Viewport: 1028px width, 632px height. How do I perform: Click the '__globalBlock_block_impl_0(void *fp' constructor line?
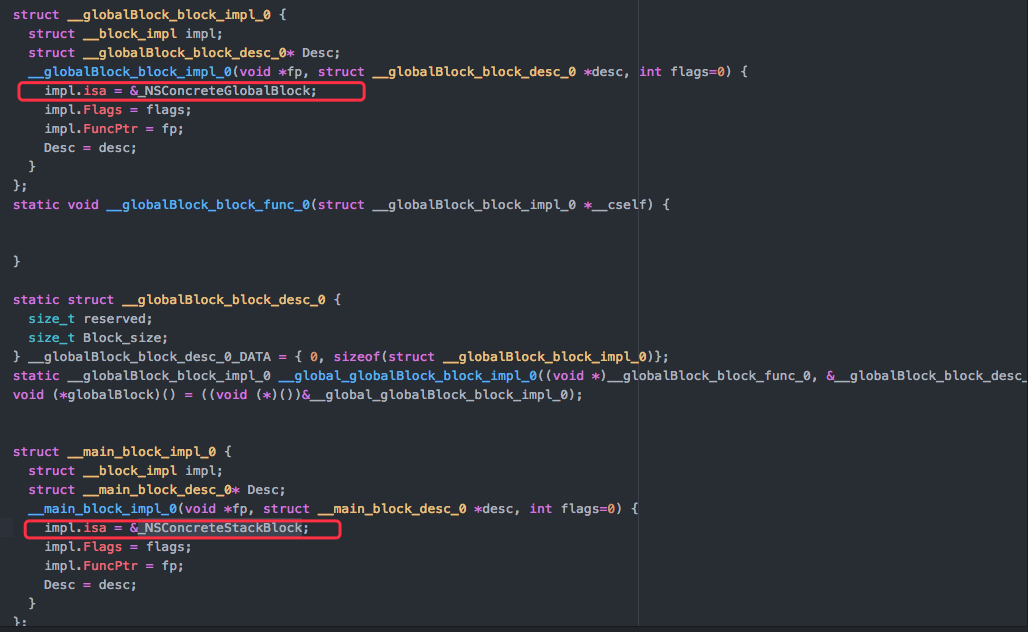[387, 71]
